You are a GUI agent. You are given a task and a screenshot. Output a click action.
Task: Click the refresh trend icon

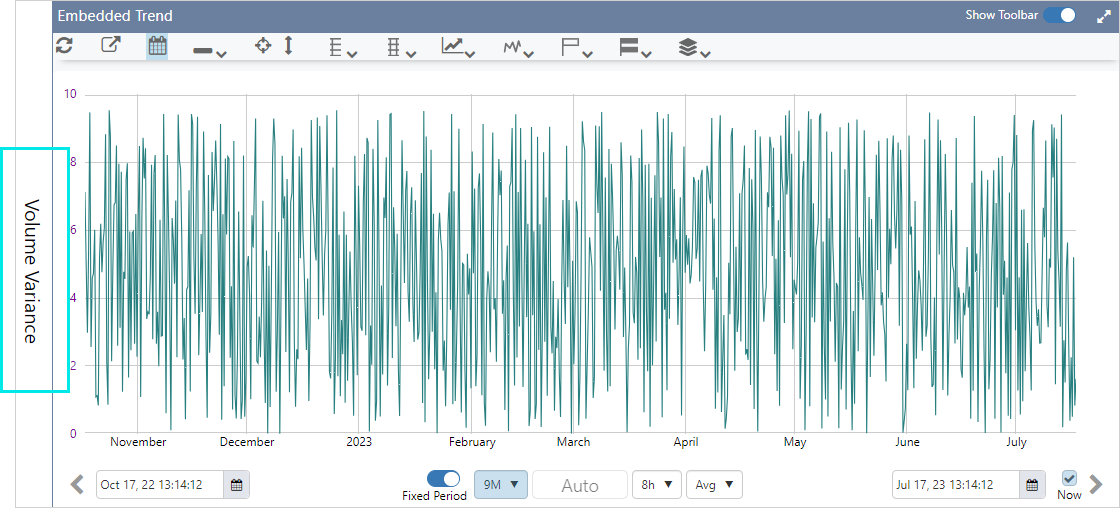(64, 46)
